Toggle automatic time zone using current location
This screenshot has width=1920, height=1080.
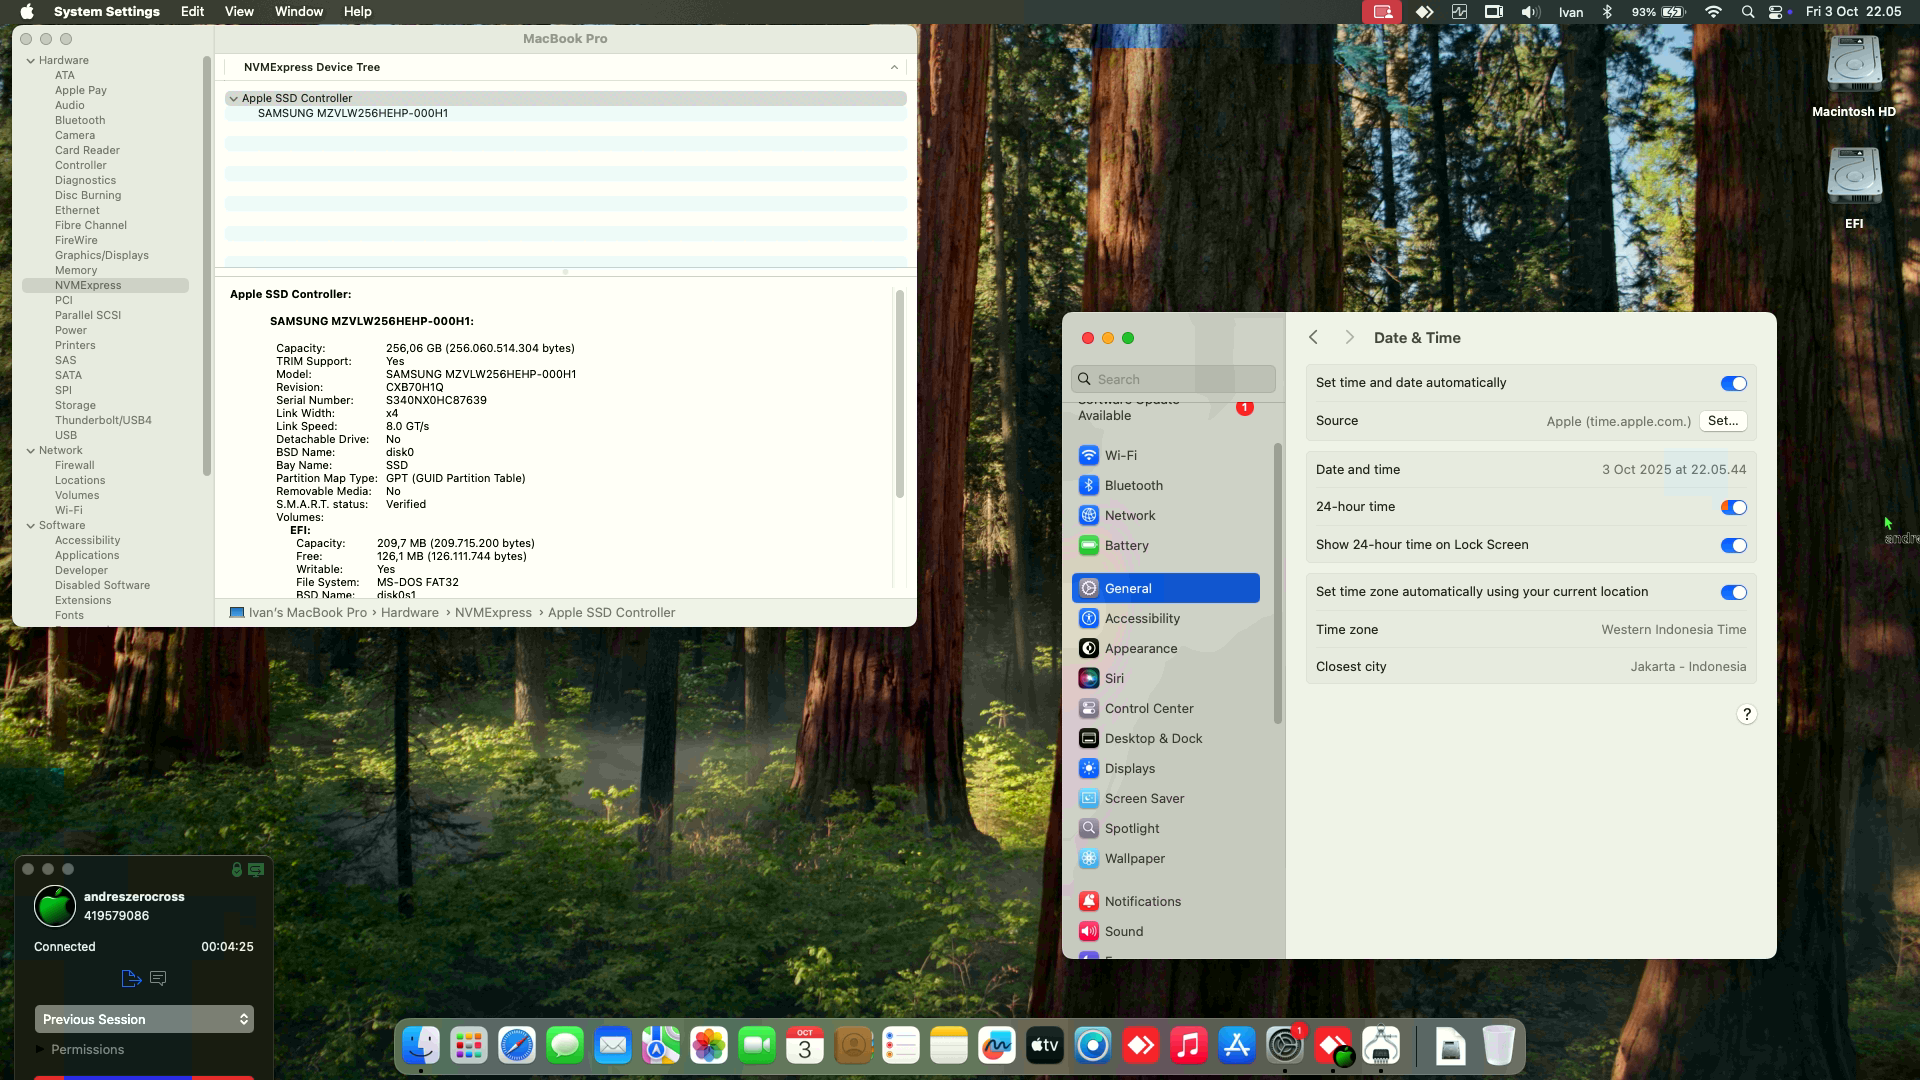[x=1733, y=592]
